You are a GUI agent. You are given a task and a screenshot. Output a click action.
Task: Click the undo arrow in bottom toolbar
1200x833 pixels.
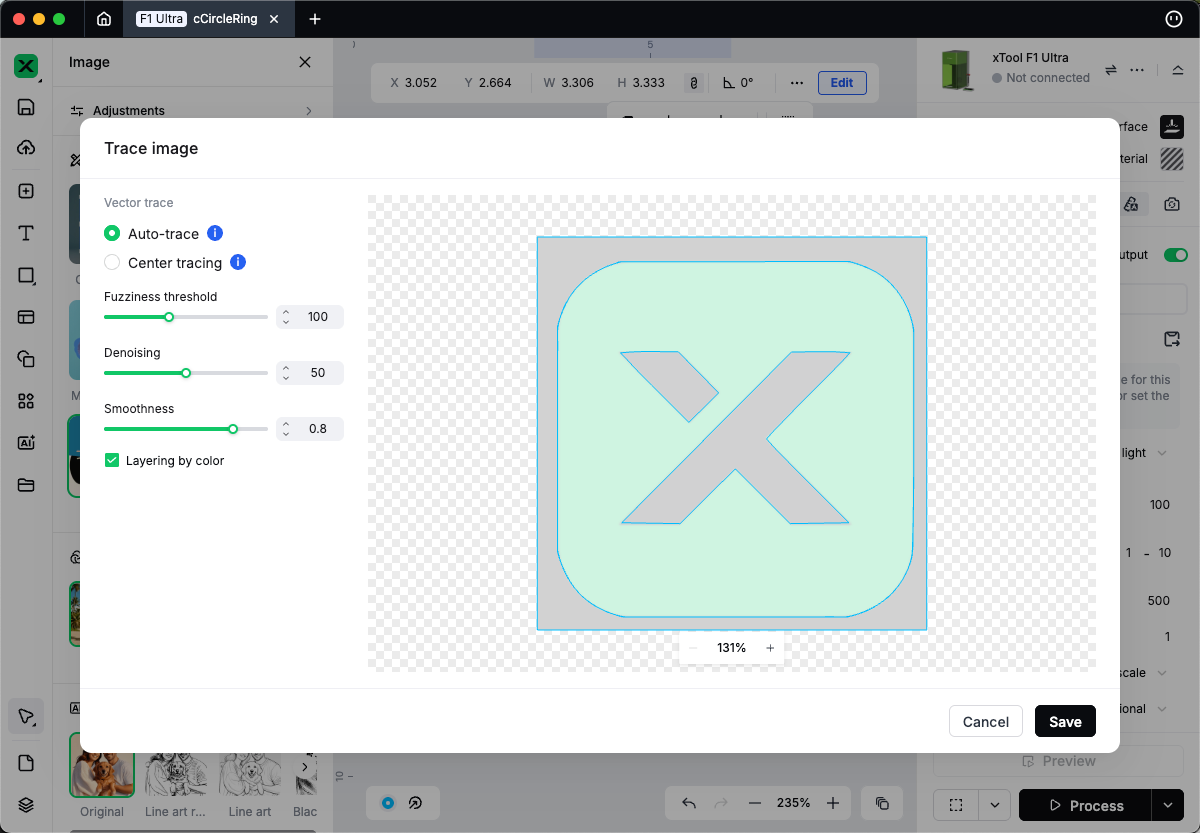point(689,803)
